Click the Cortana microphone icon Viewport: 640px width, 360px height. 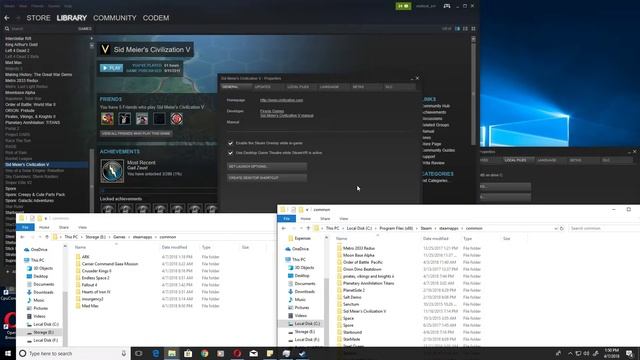coord(124,353)
